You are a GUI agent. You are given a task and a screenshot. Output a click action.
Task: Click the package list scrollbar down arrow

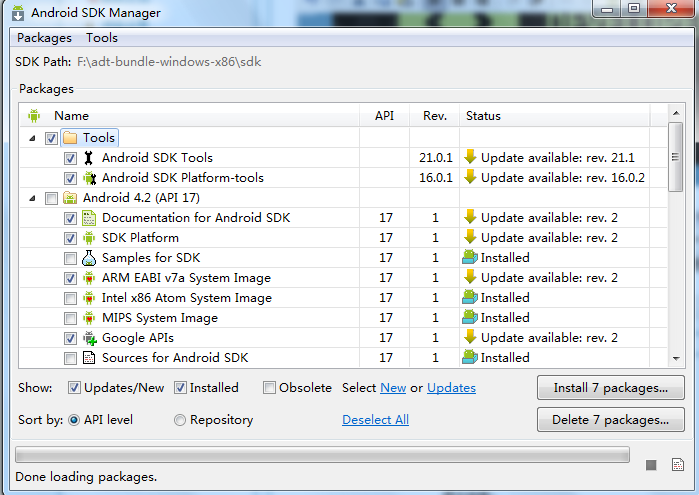(676, 358)
